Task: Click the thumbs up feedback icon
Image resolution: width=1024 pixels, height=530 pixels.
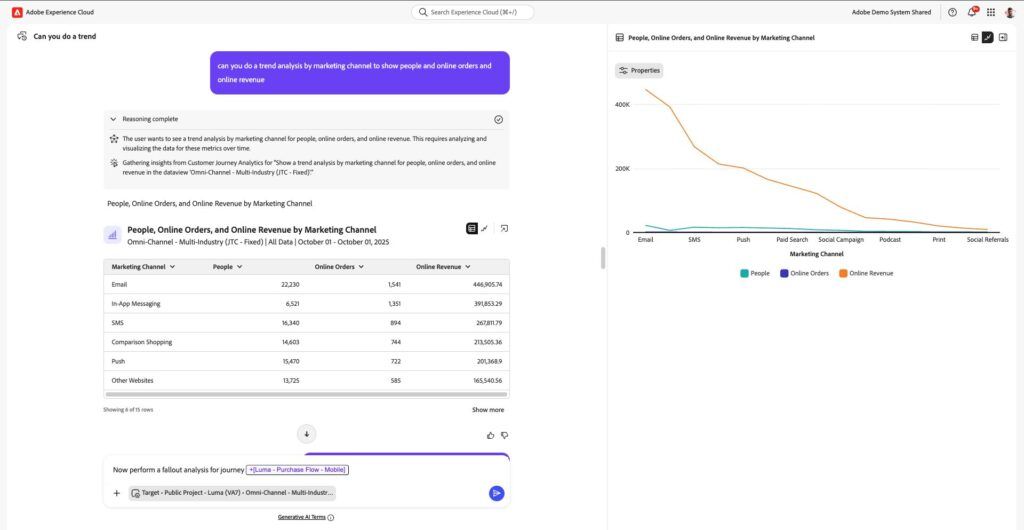Action: pyautogui.click(x=490, y=435)
